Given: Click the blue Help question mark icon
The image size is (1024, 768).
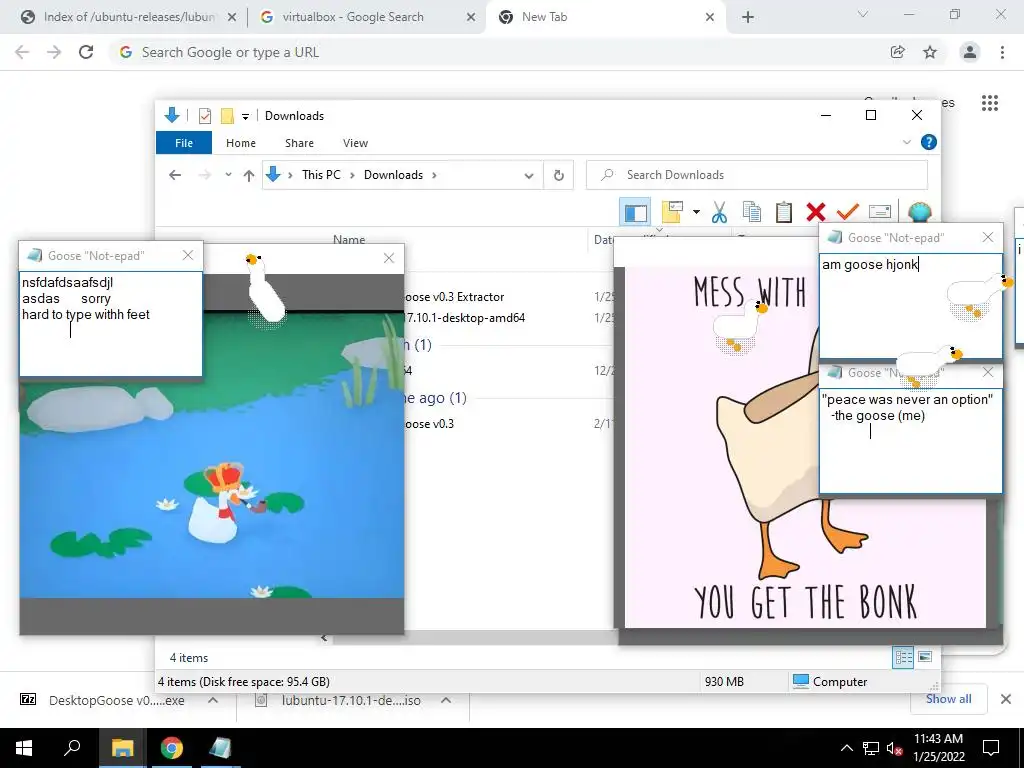Looking at the screenshot, I should coord(929,142).
